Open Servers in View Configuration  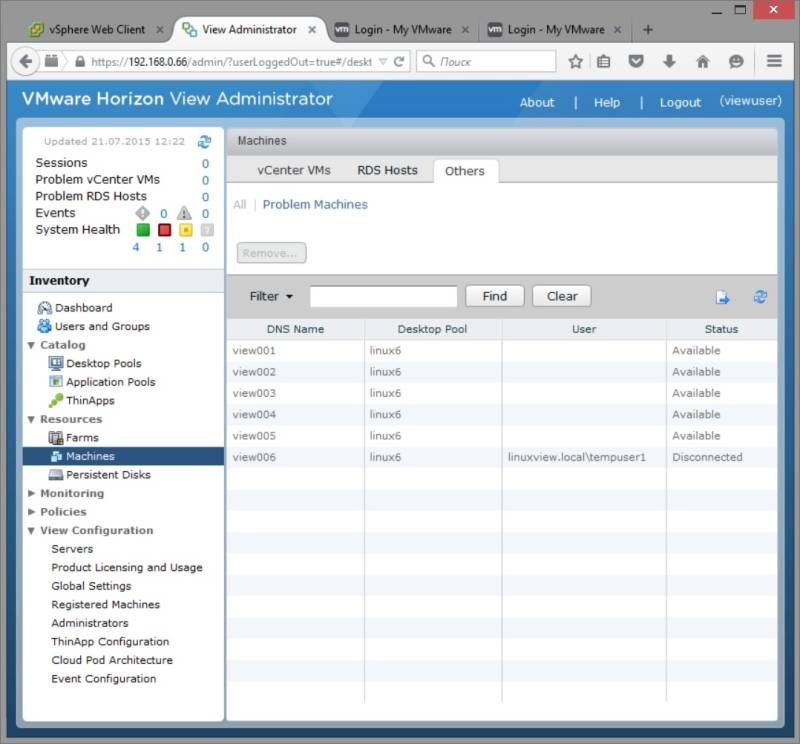point(72,549)
